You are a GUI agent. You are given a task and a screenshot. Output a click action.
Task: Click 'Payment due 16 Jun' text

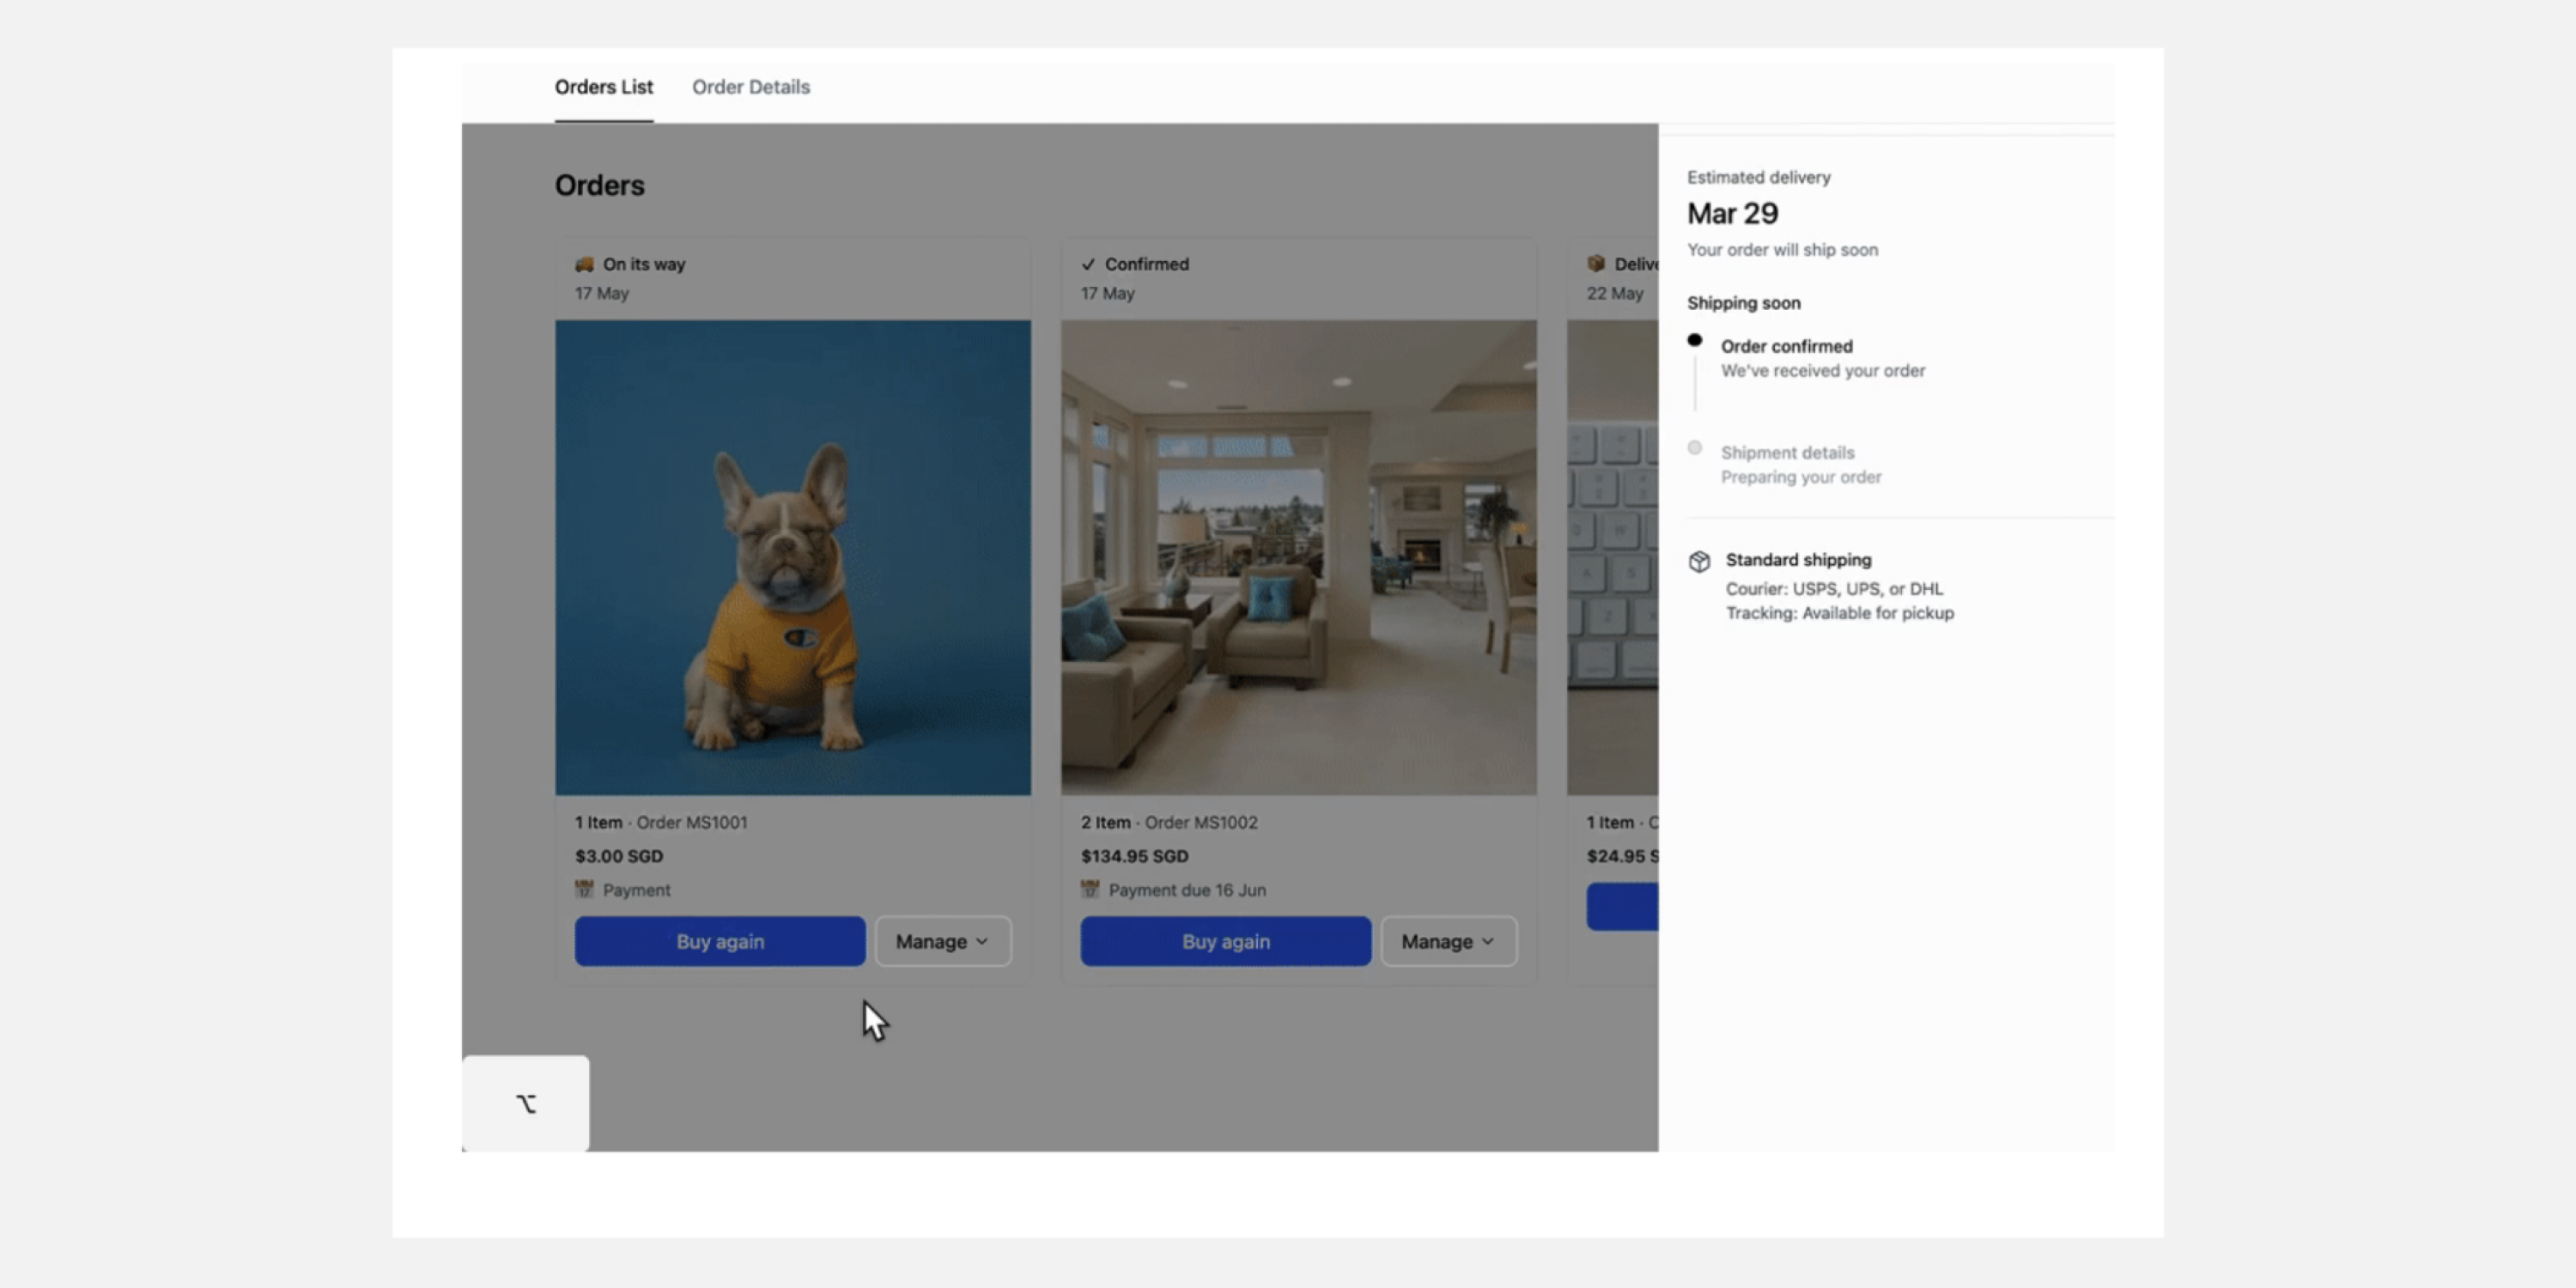pyautogui.click(x=1187, y=890)
